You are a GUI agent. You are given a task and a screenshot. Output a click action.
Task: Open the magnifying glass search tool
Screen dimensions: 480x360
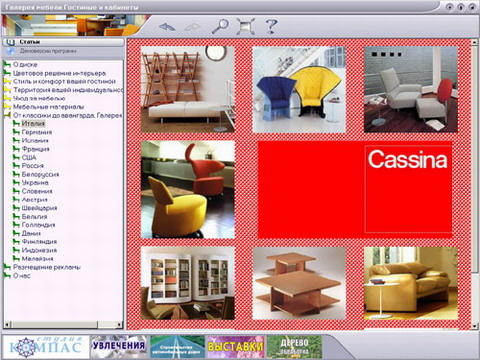[220, 26]
